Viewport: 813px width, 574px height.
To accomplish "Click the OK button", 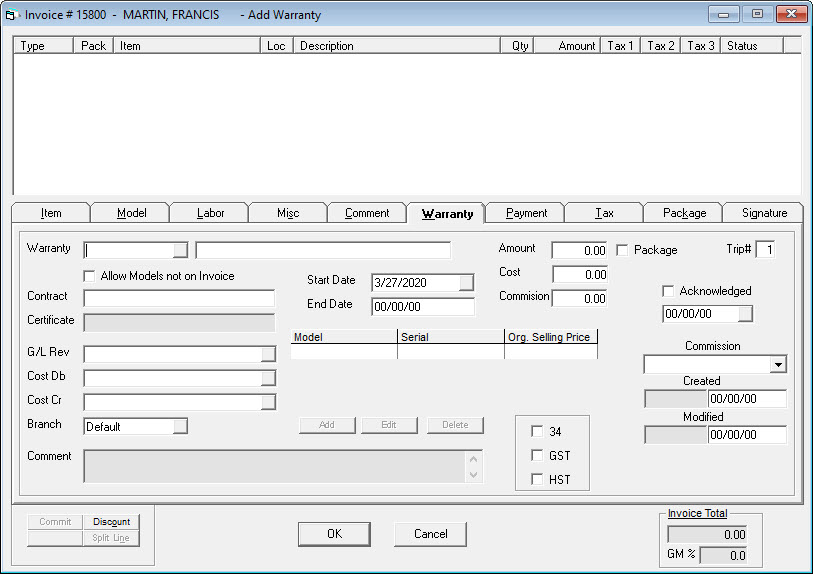I will tap(334, 534).
